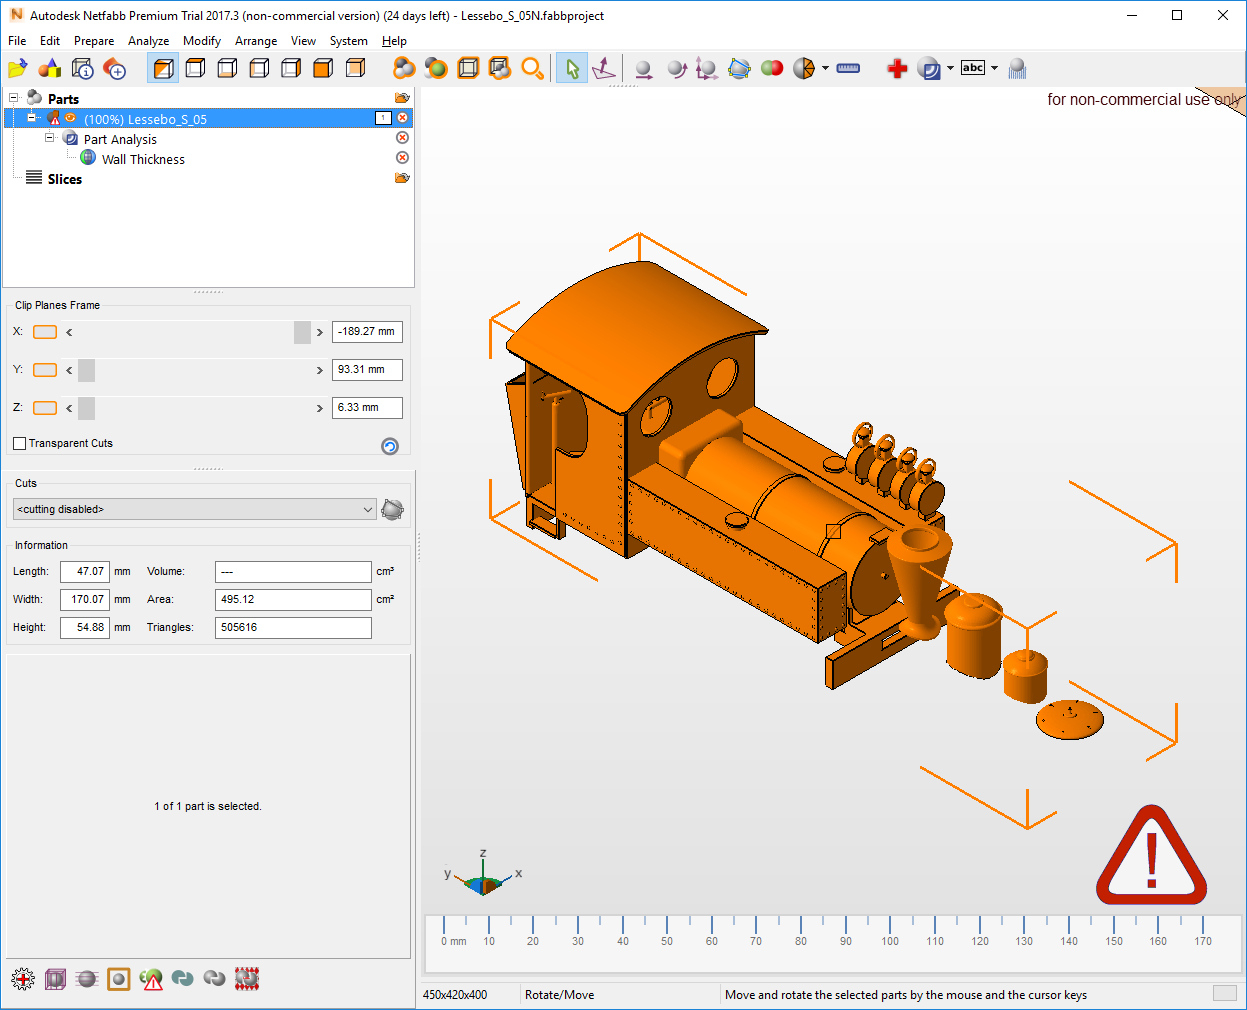Remove Part Analysis via its red x
Screen dimensions: 1247x1010
coord(402,138)
